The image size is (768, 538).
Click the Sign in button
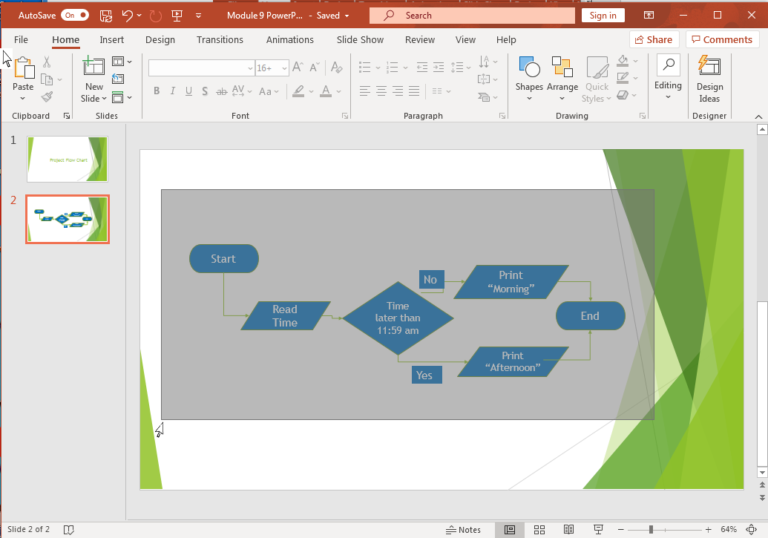[603, 15]
